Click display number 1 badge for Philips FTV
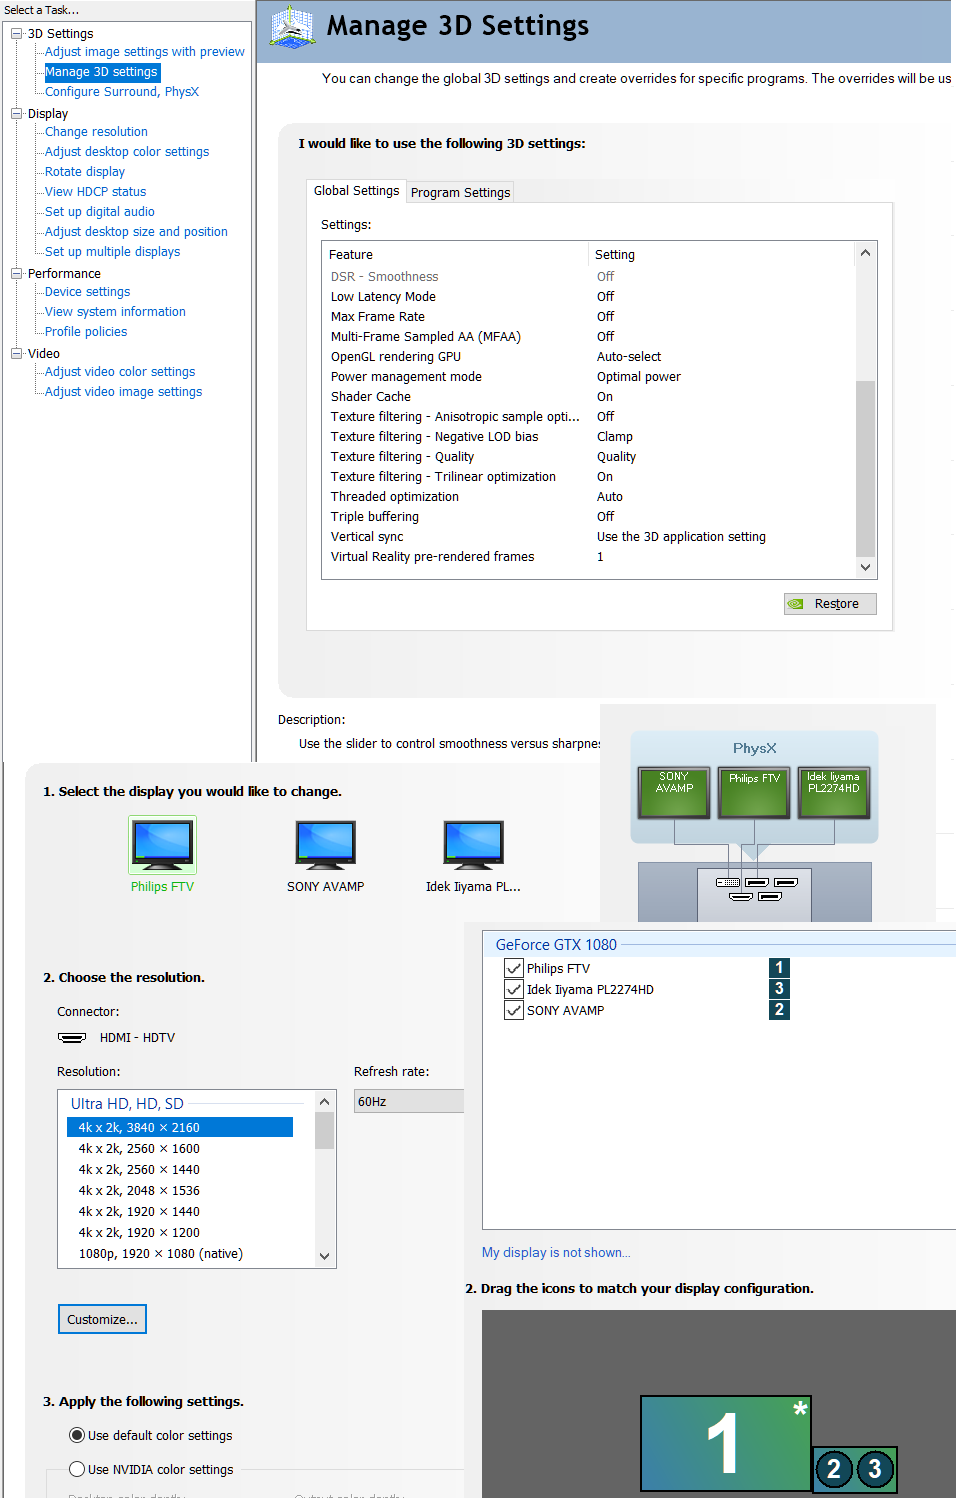This screenshot has width=956, height=1498. click(x=779, y=968)
